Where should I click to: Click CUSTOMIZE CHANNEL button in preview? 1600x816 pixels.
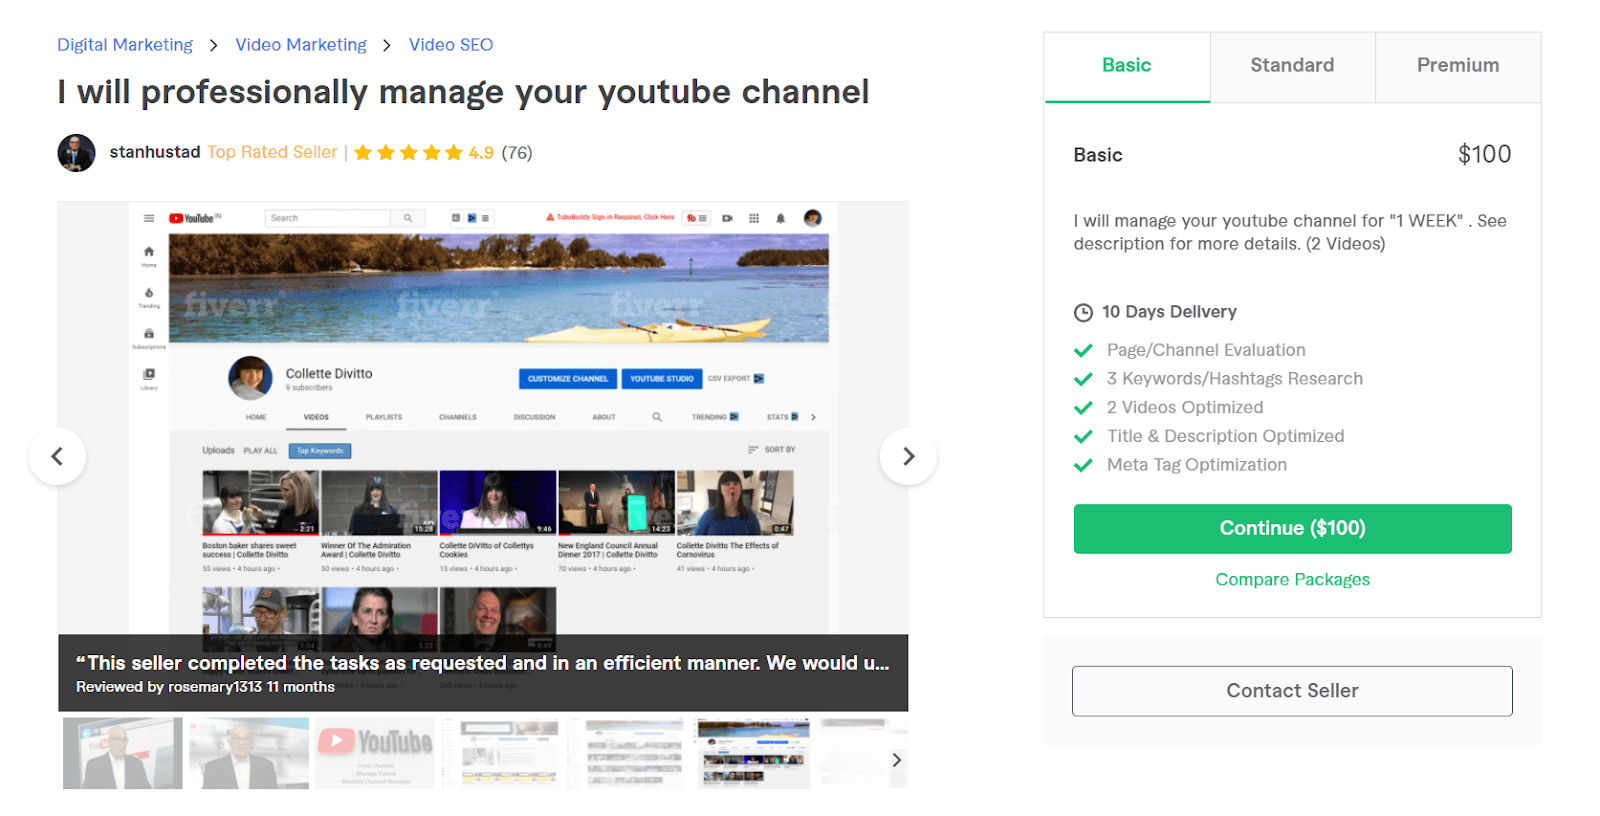[x=568, y=379]
